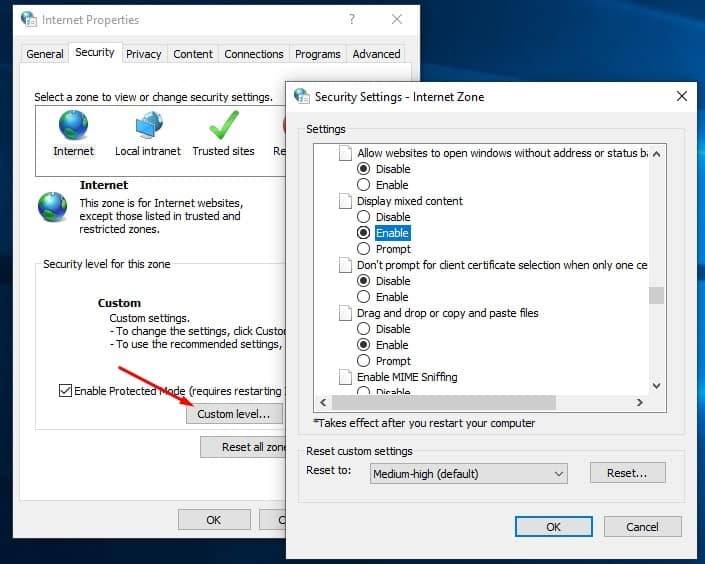Select the Local intranet zone icon
705x564 pixels.
(x=149, y=125)
